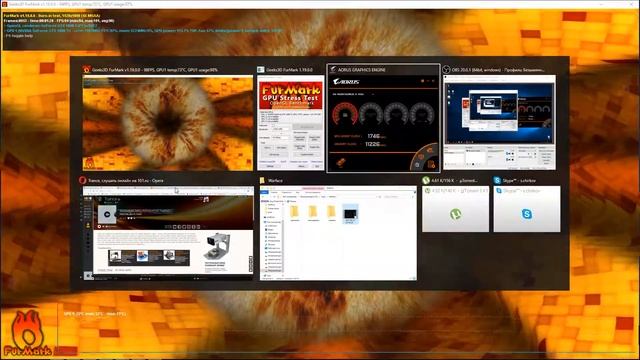Click the Opera window title ending '- Opera'
The height and width of the screenshot is (360, 640).
click(x=126, y=180)
